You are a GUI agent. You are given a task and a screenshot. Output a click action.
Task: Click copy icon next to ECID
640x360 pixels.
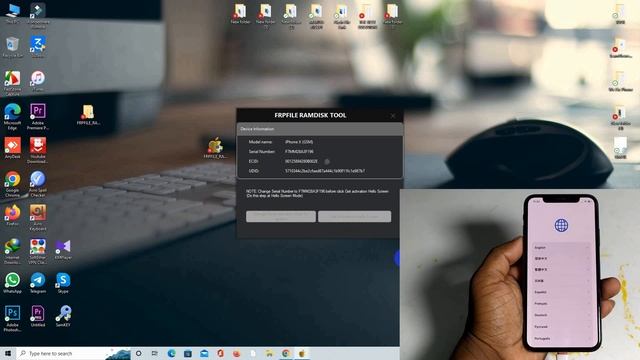327,161
